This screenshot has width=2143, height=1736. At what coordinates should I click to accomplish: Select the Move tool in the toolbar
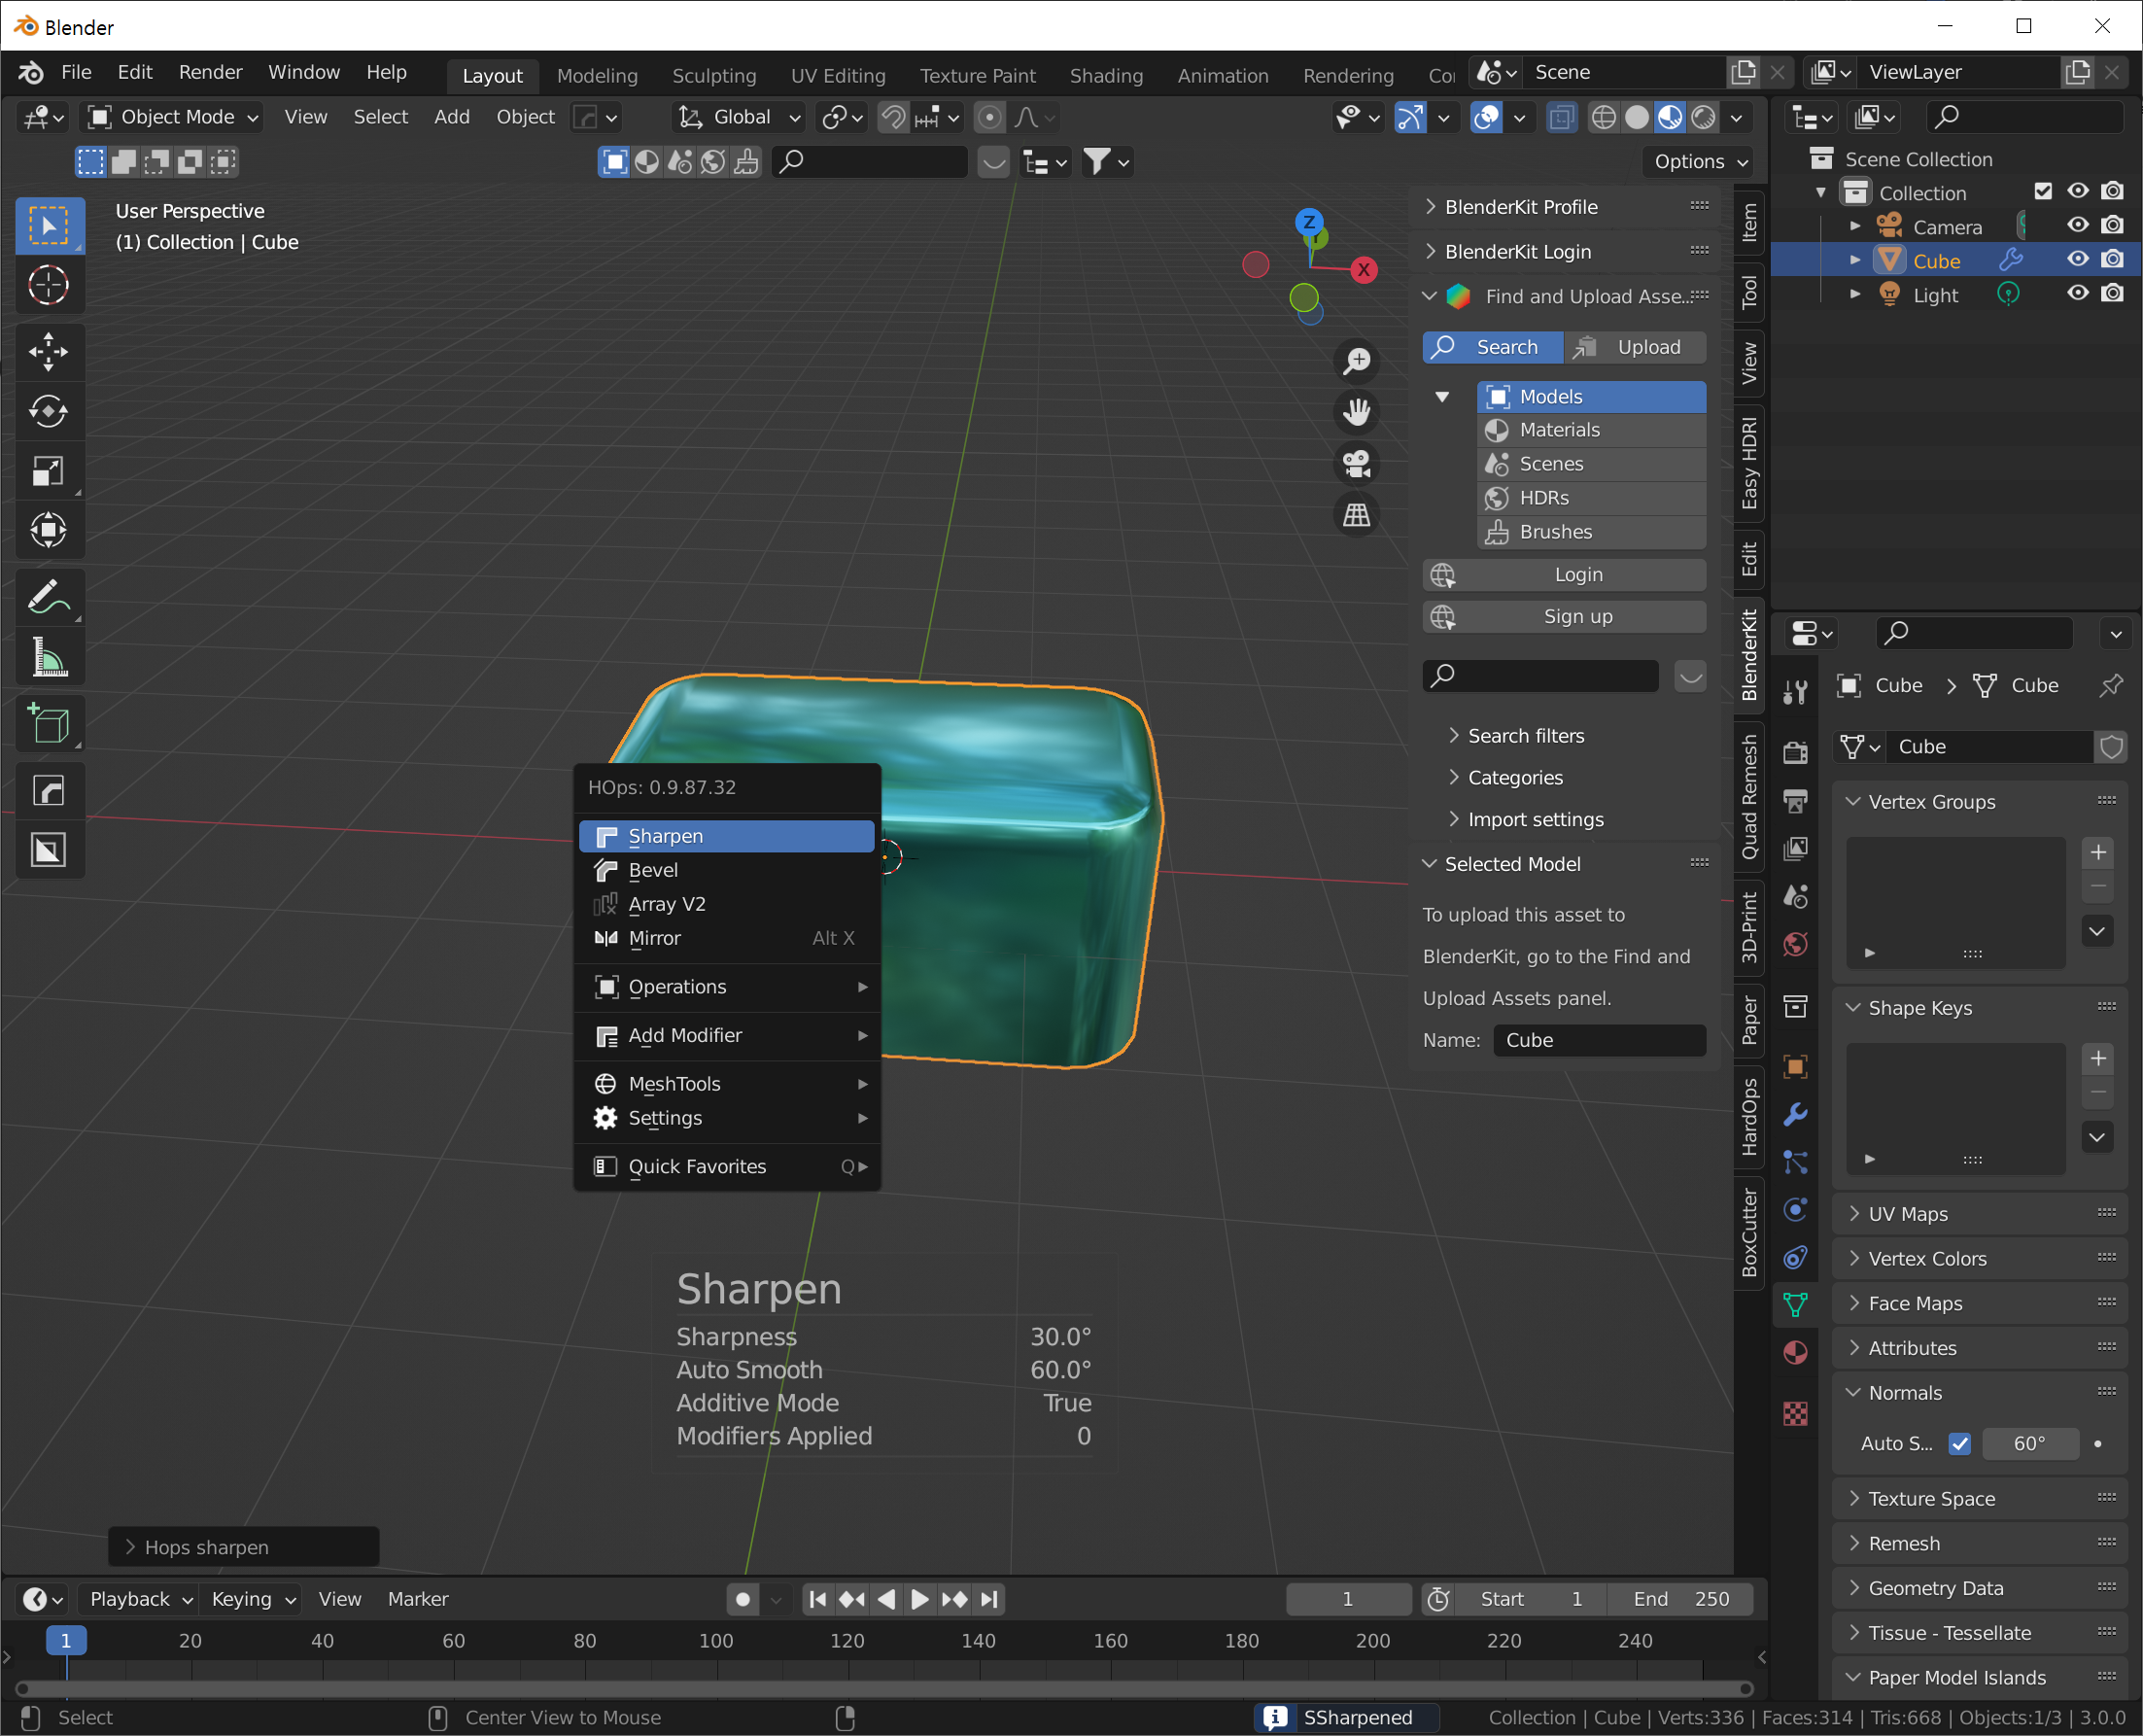point(48,351)
